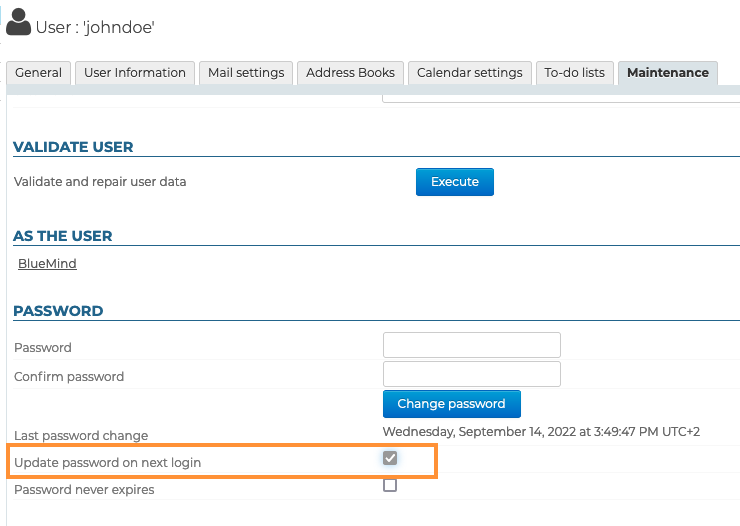Click the partially visible field below the tabs

[x=560, y=98]
